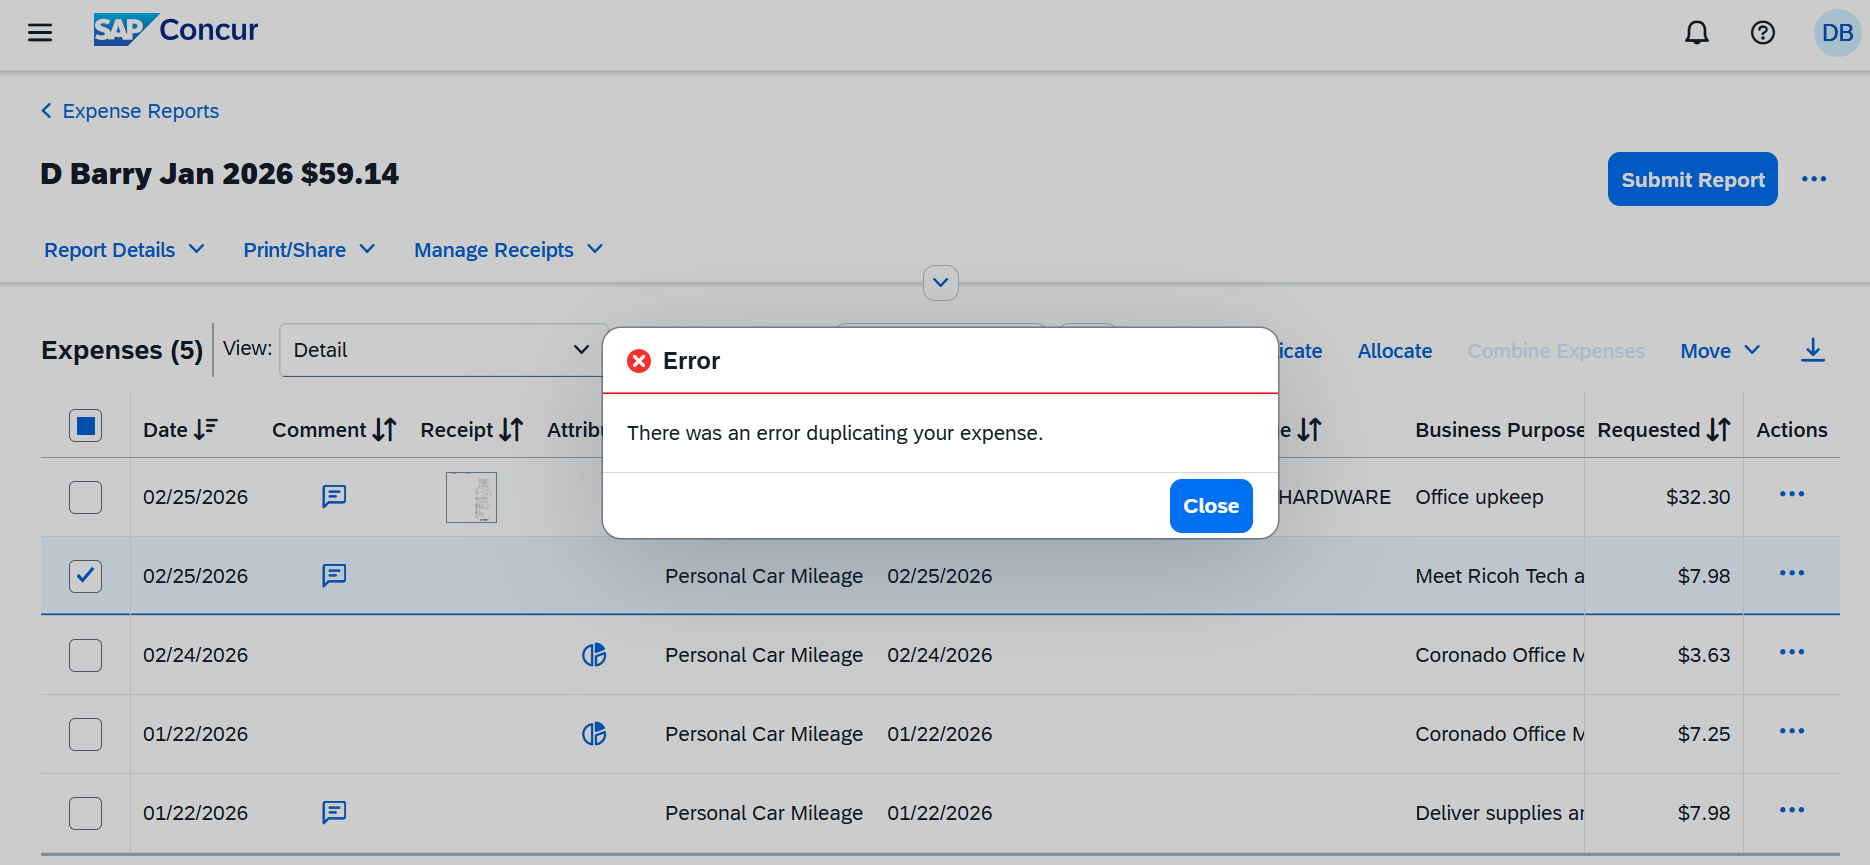Open comment icon on the Deliver supplies row
Image resolution: width=1870 pixels, height=865 pixels.
[334, 812]
